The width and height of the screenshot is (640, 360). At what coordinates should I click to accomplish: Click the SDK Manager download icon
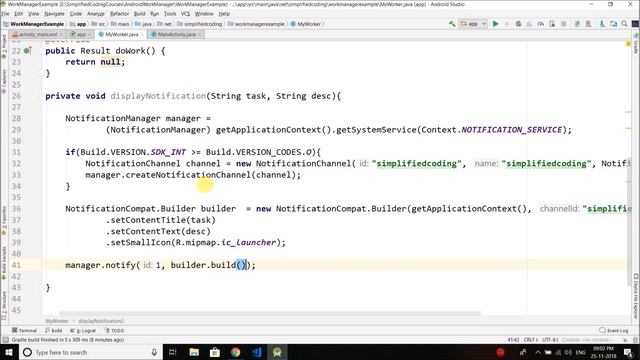coord(602,24)
